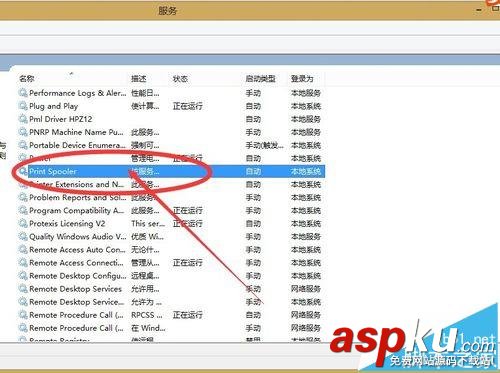Click 正在运行 status in the RPCSS row

(x=188, y=315)
